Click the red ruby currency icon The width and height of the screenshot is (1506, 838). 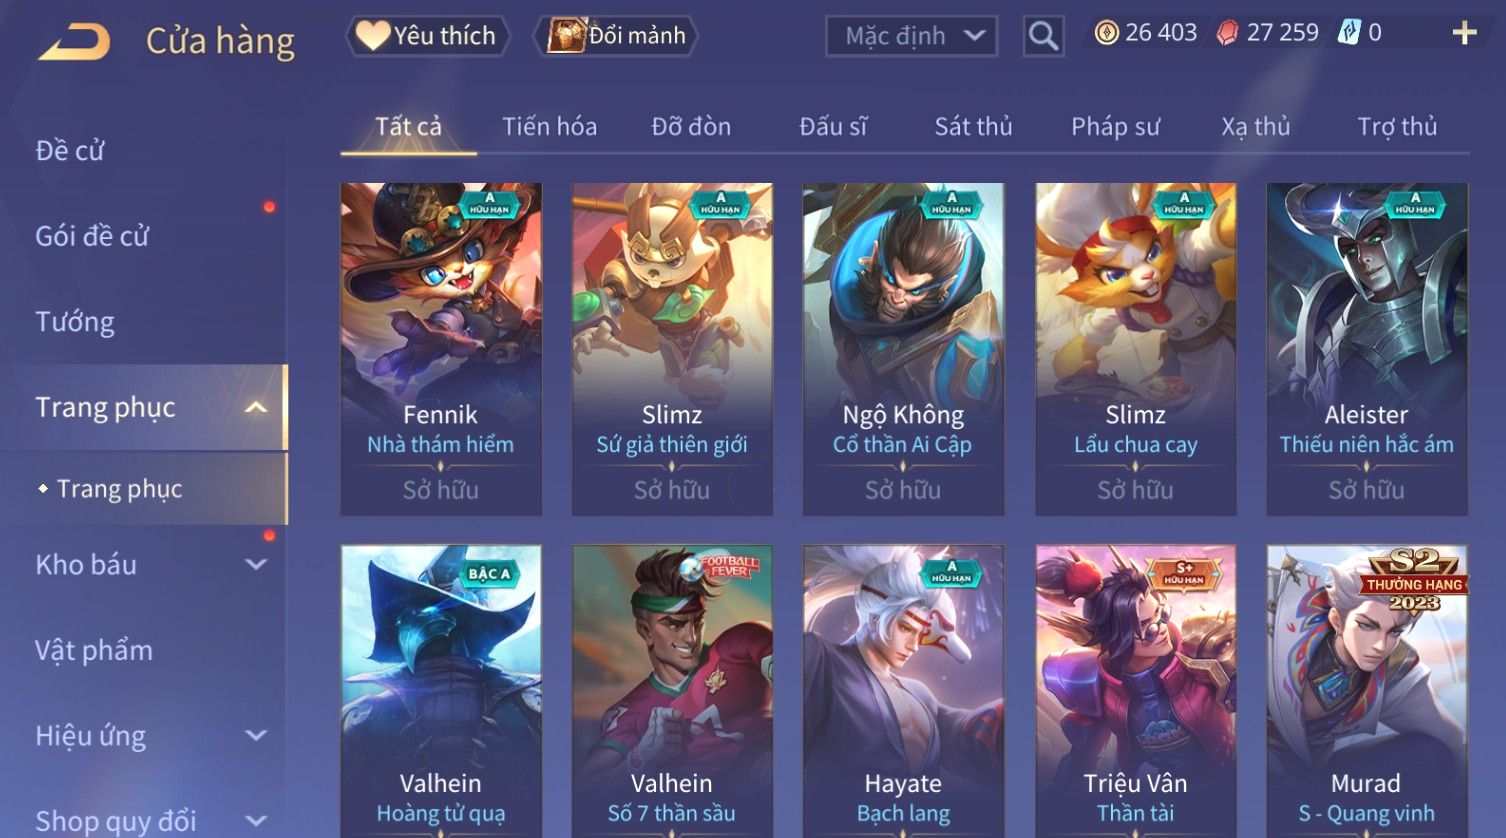[x=1227, y=33]
